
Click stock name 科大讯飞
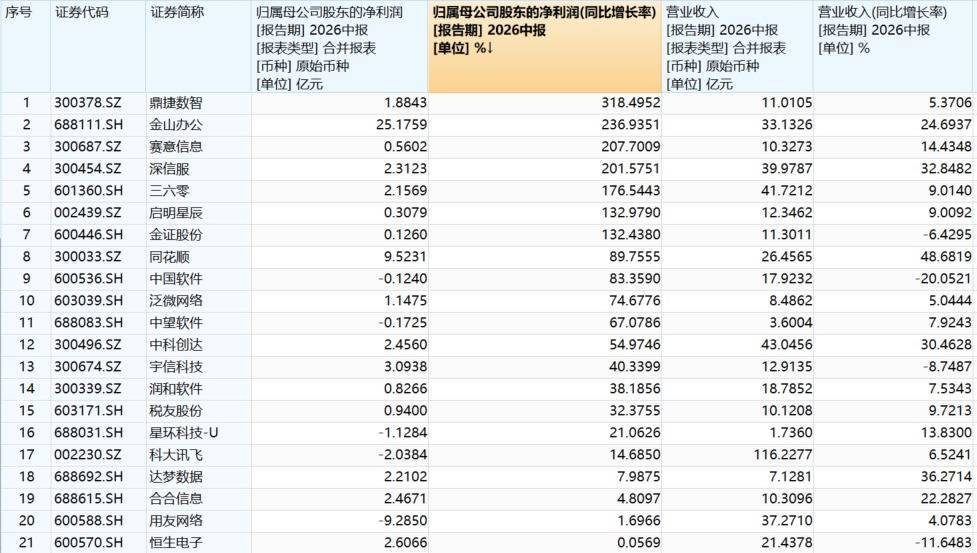pyautogui.click(x=176, y=455)
